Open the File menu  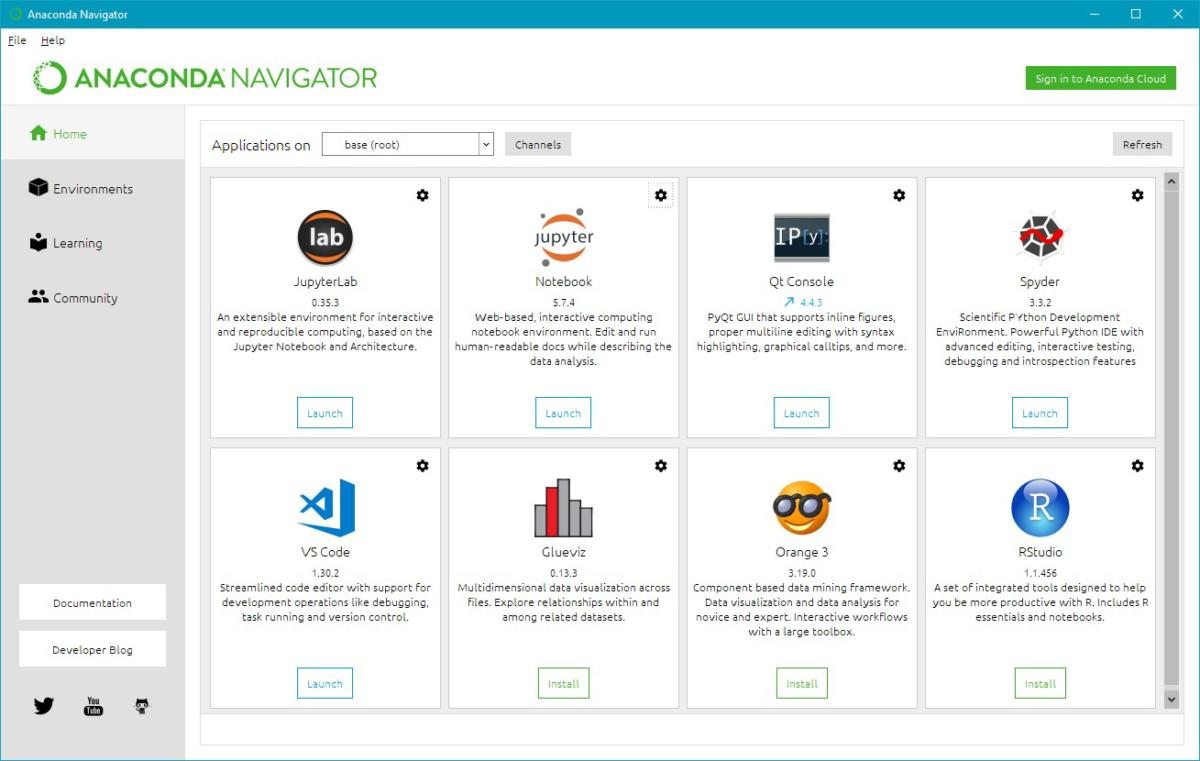[x=17, y=40]
